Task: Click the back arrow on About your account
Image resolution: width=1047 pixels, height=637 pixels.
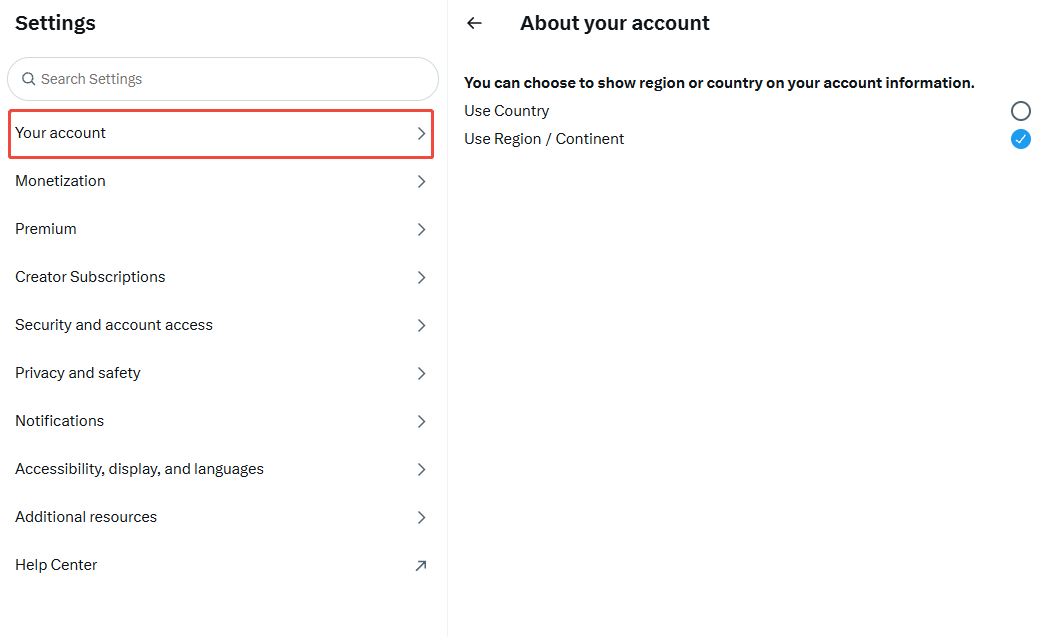Action: (x=474, y=22)
